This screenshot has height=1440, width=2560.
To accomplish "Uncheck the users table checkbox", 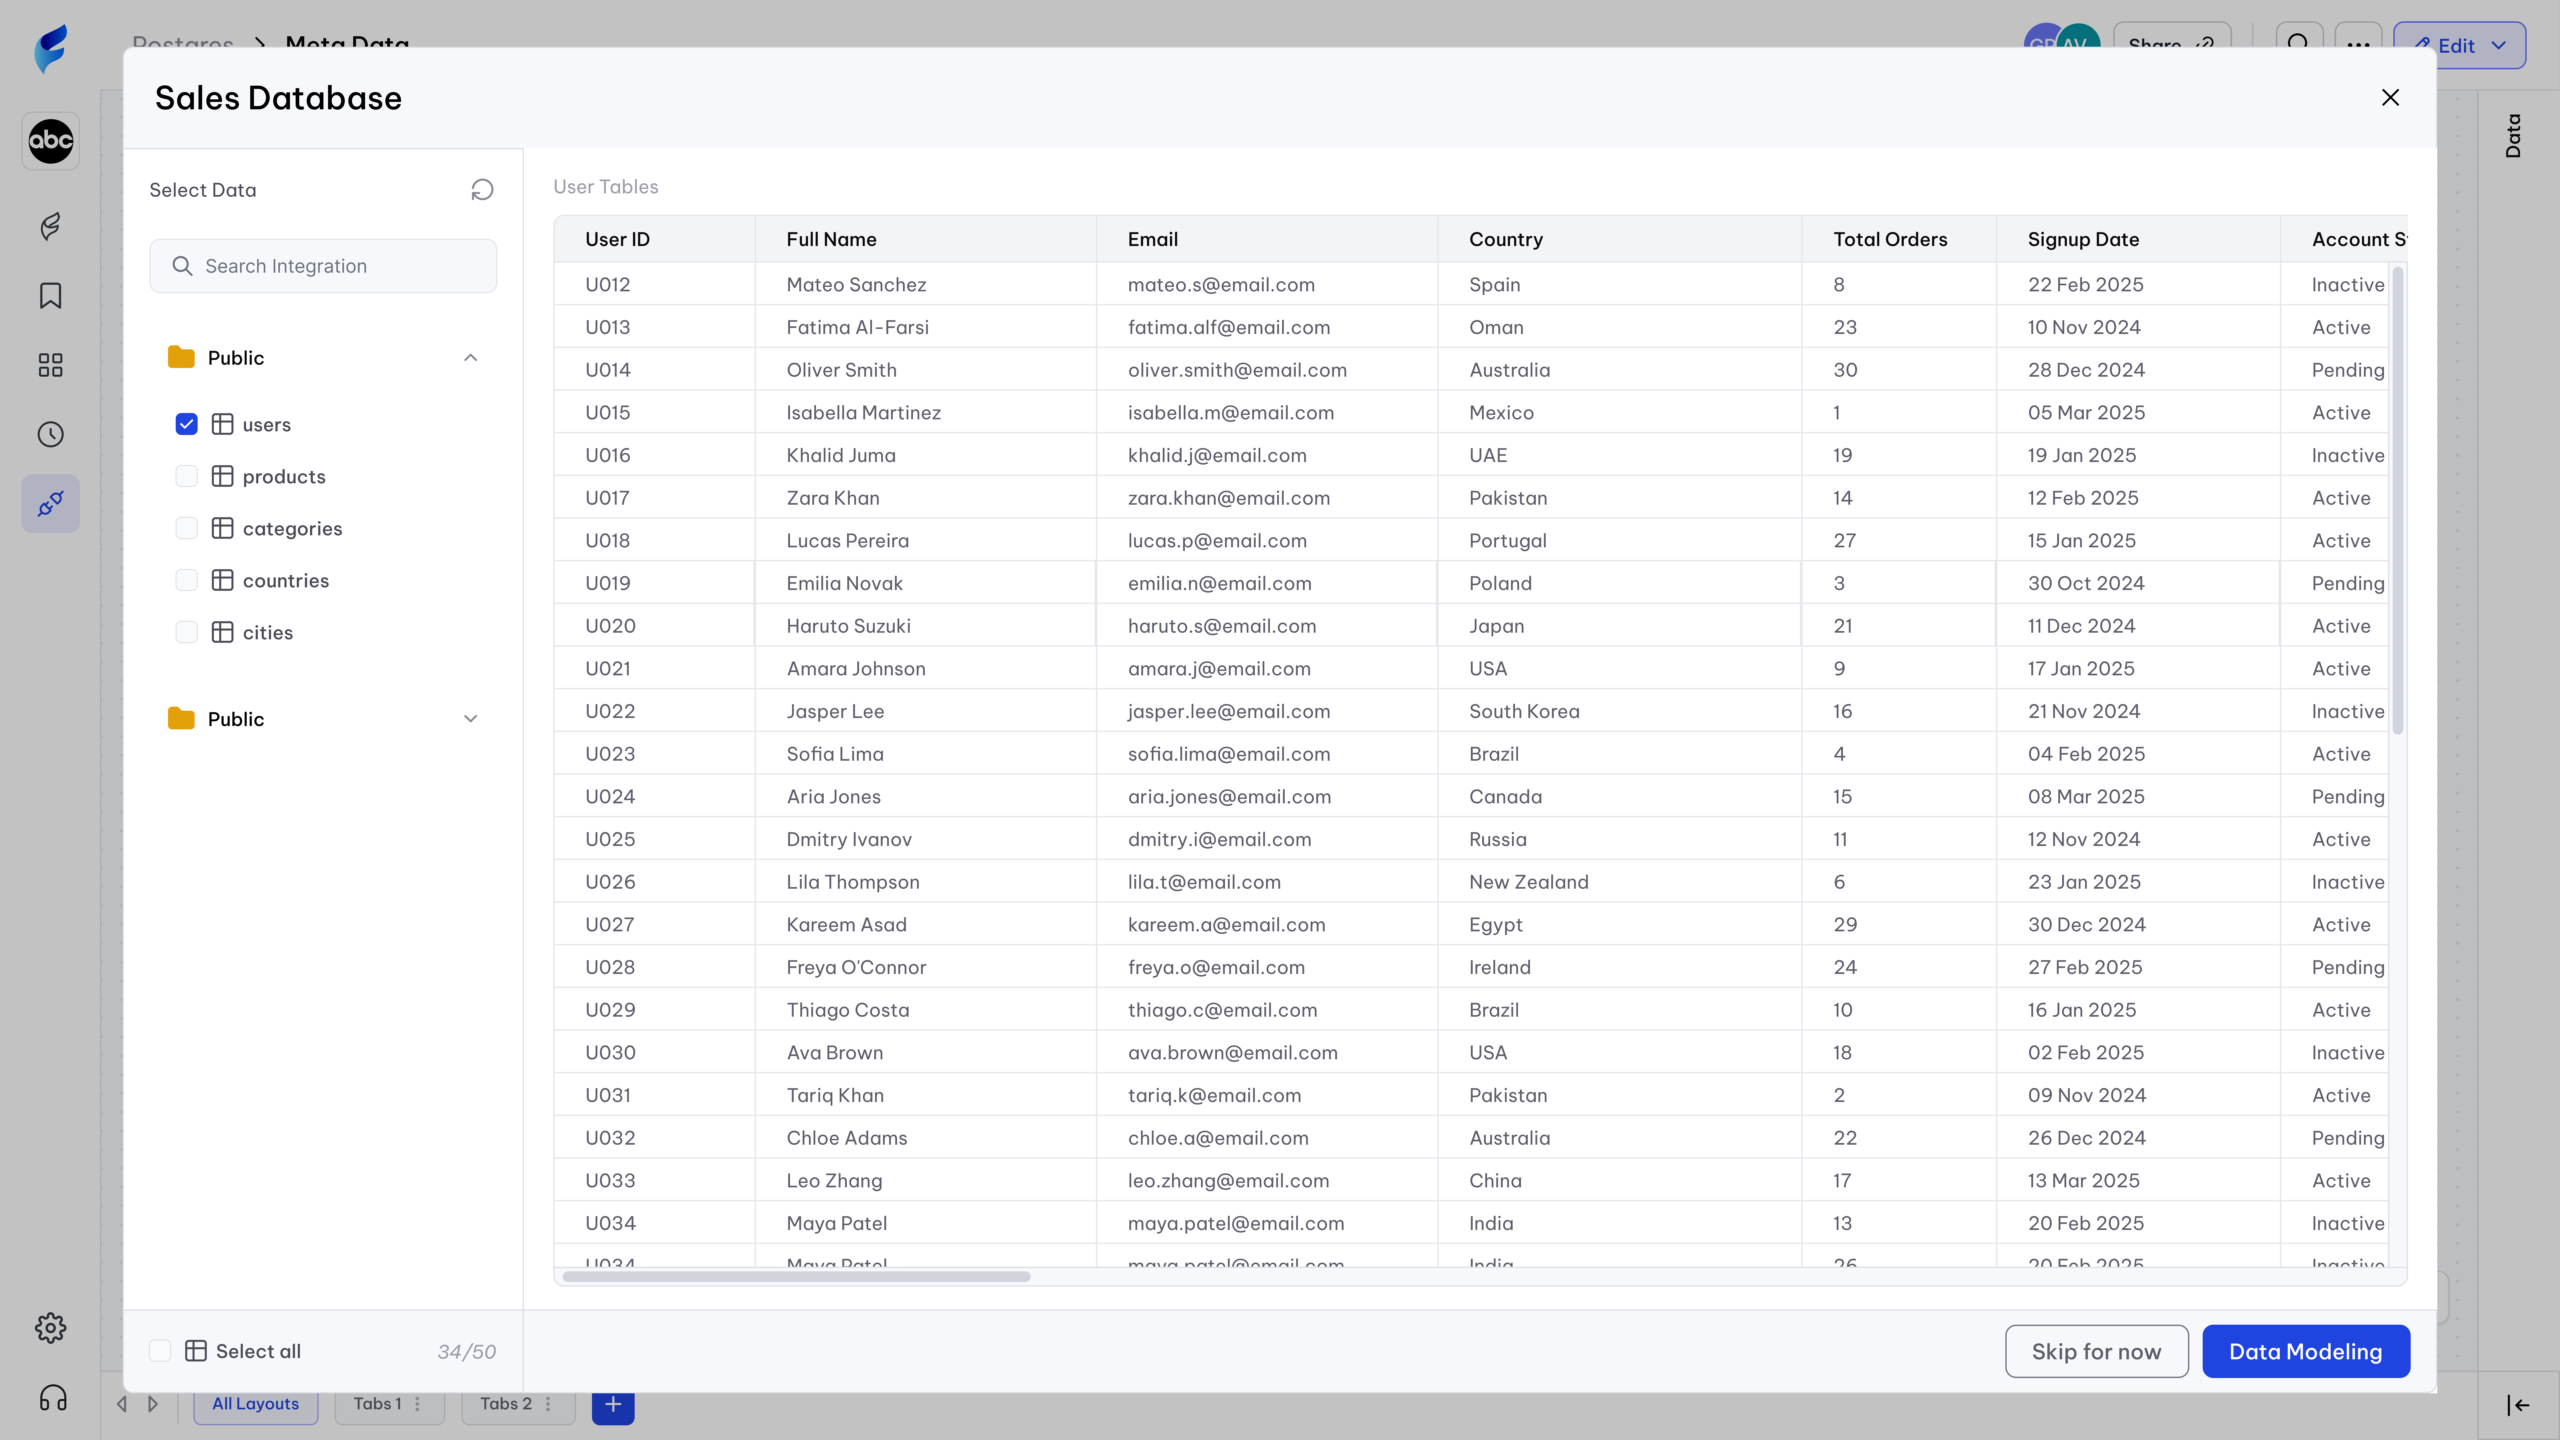I will pos(186,424).
